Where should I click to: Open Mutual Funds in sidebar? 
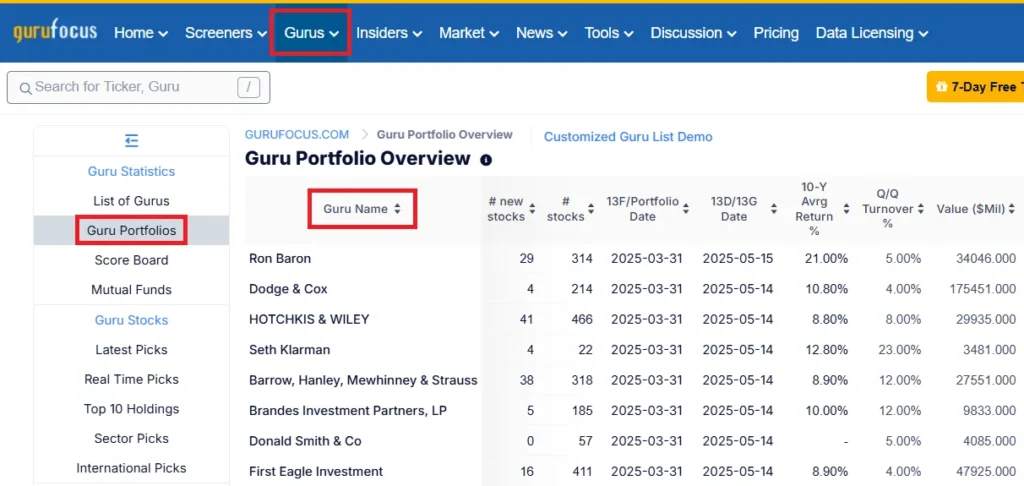[131, 289]
